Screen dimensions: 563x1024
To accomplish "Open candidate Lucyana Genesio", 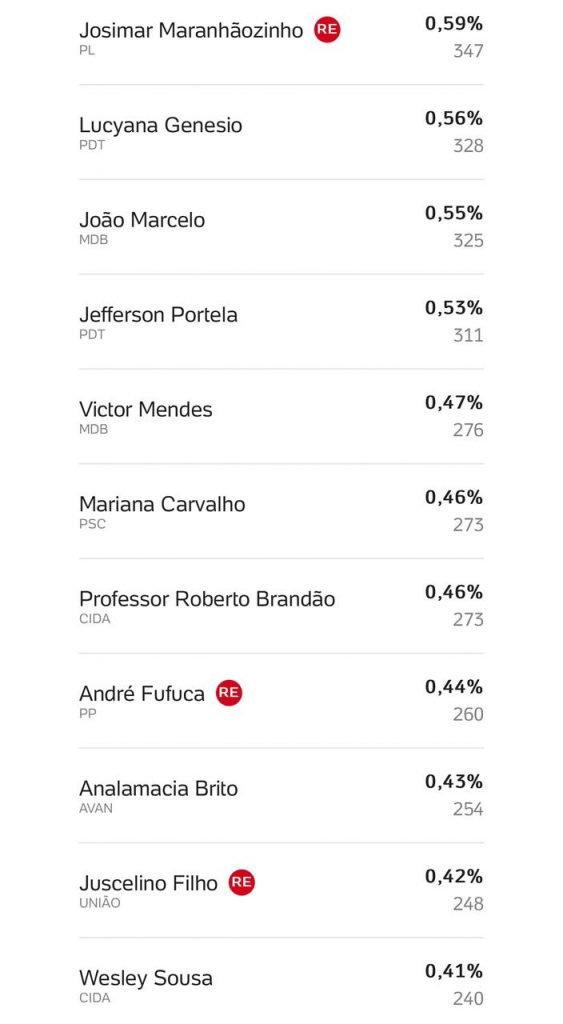I will coord(161,125).
